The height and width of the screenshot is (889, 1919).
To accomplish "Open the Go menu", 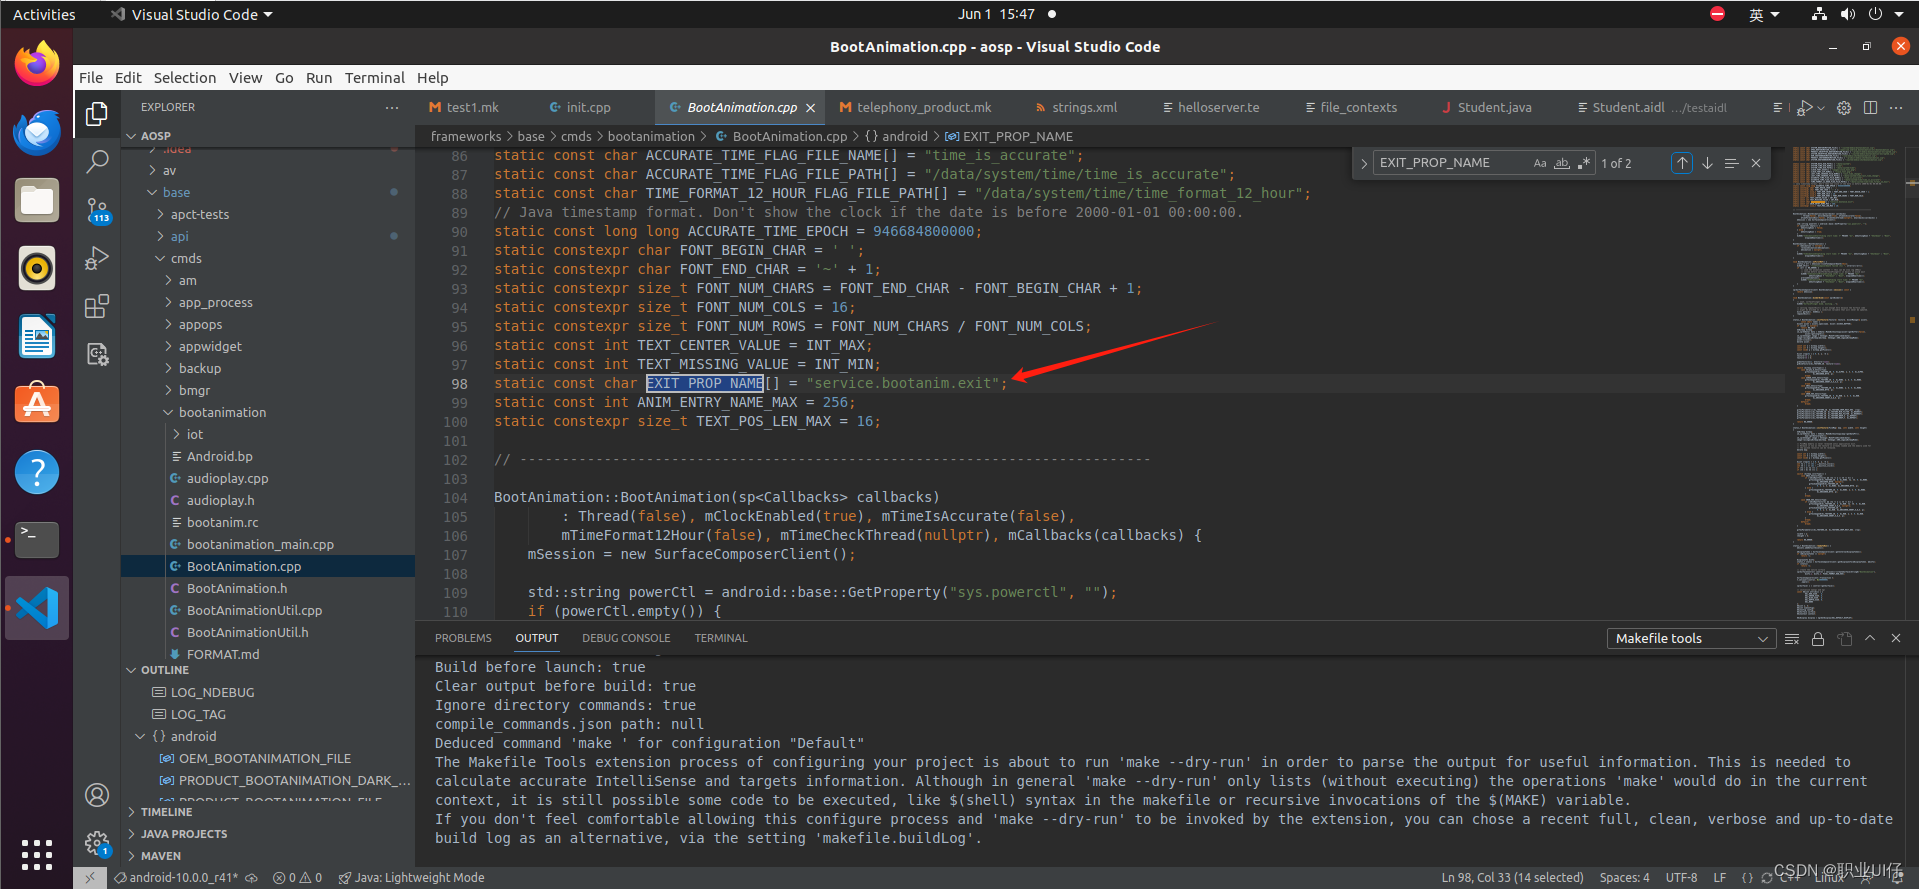I will (284, 78).
